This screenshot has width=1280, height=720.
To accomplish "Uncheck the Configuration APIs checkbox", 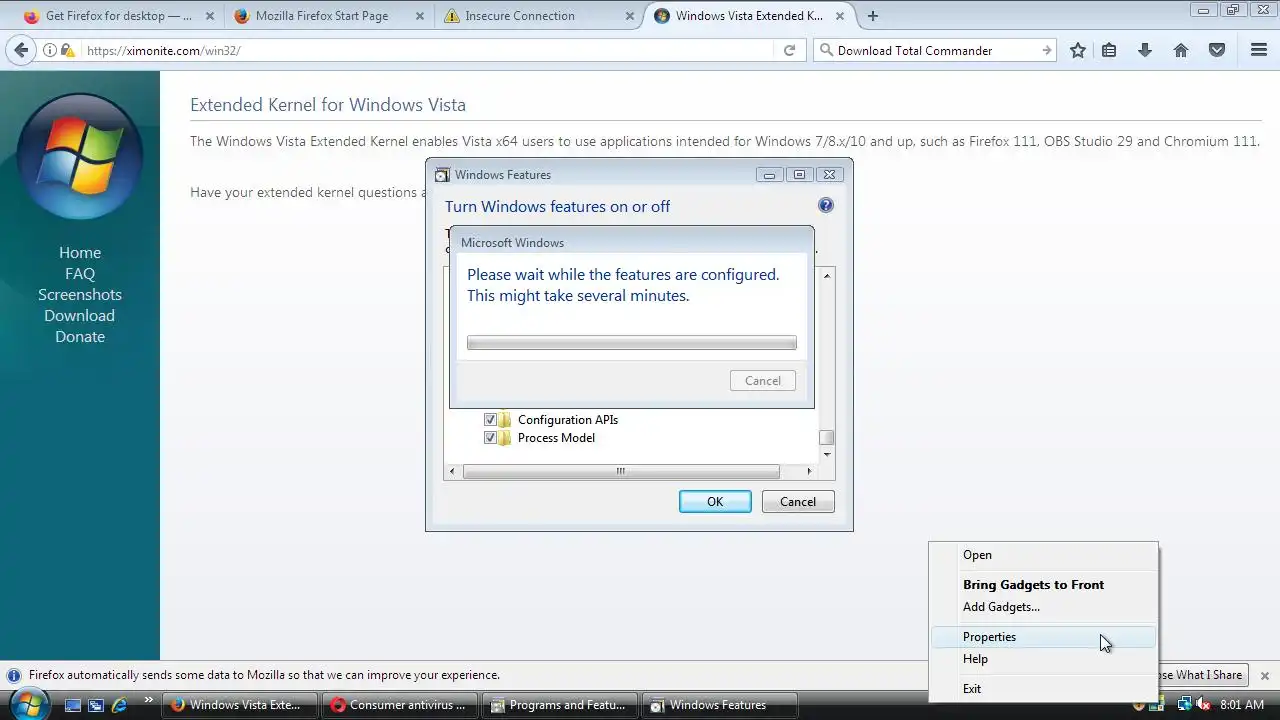I will pos(490,420).
